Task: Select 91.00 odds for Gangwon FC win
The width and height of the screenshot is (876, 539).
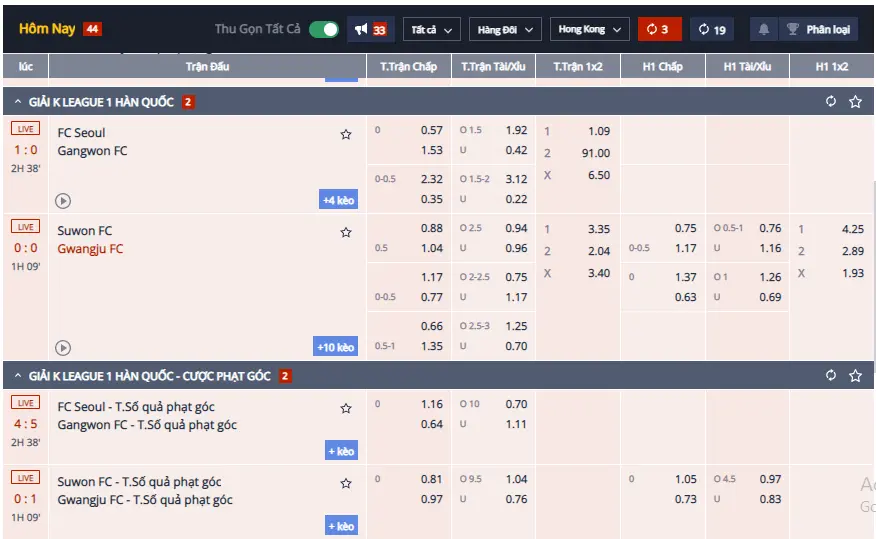Action: (595, 153)
